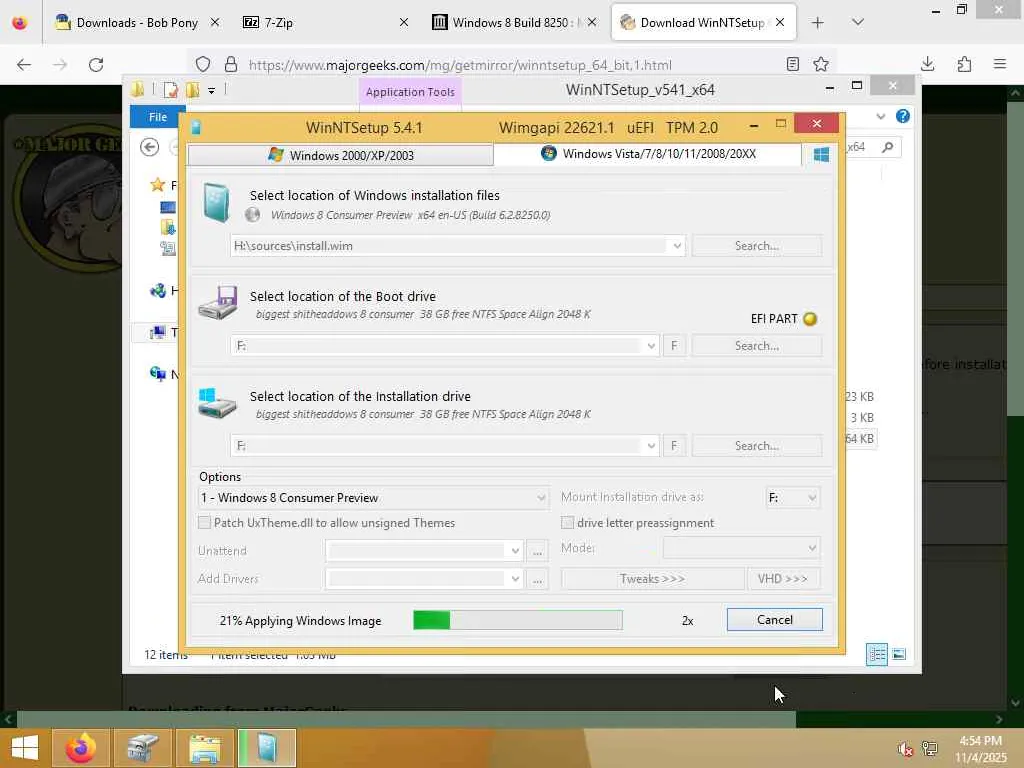Screen dimensions: 1024x768
Task: Click the Windows logo button beside the Vista tab
Action: [x=821, y=155]
